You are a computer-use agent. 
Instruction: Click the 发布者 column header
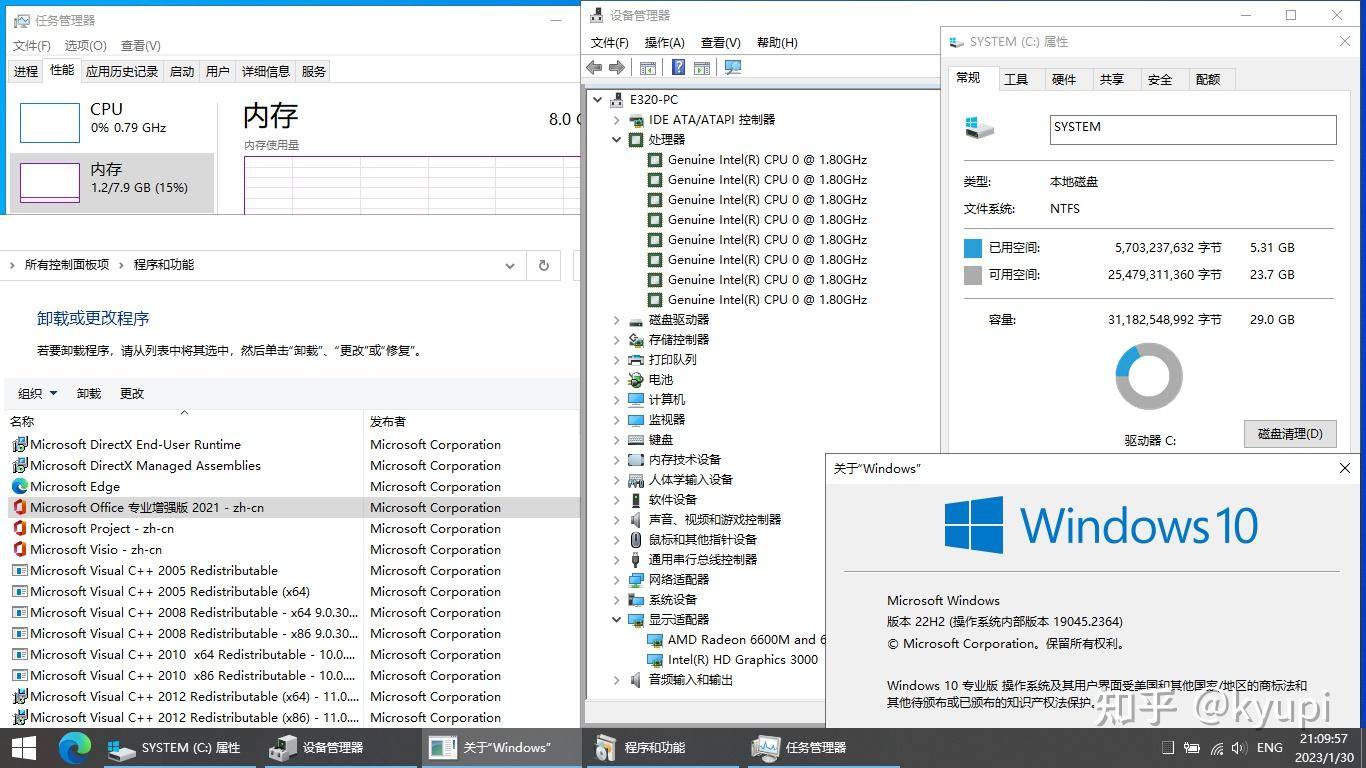tap(472, 421)
